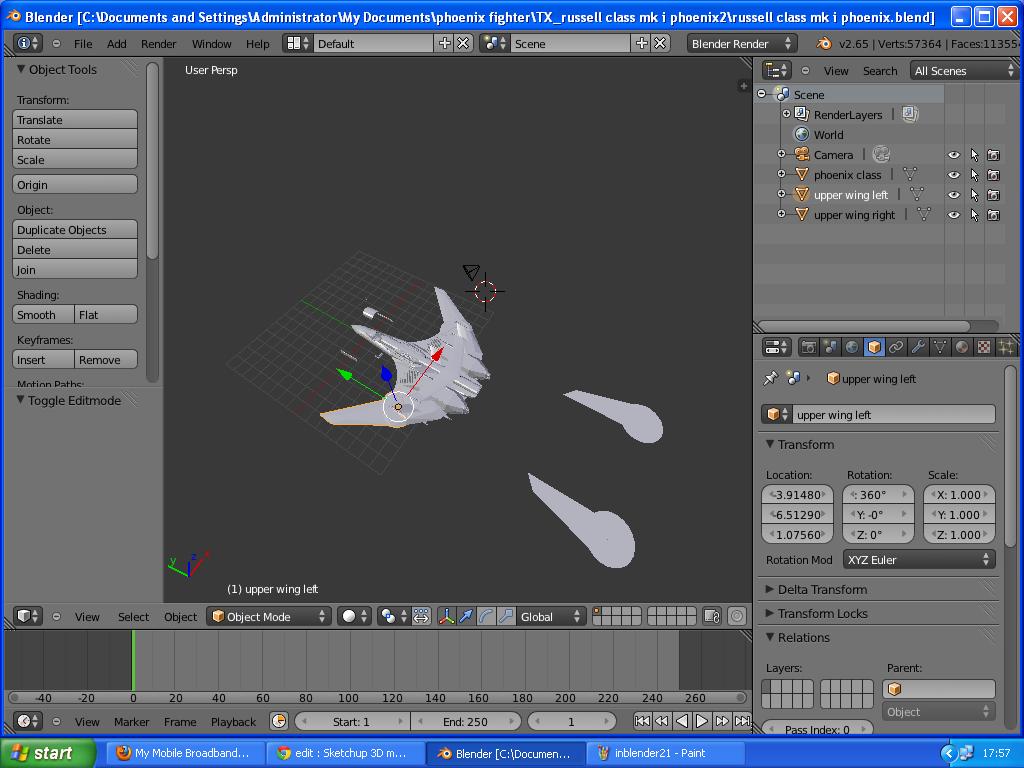Open the Modifiers tab (wrench icon)
The height and width of the screenshot is (768, 1024).
[x=918, y=347]
